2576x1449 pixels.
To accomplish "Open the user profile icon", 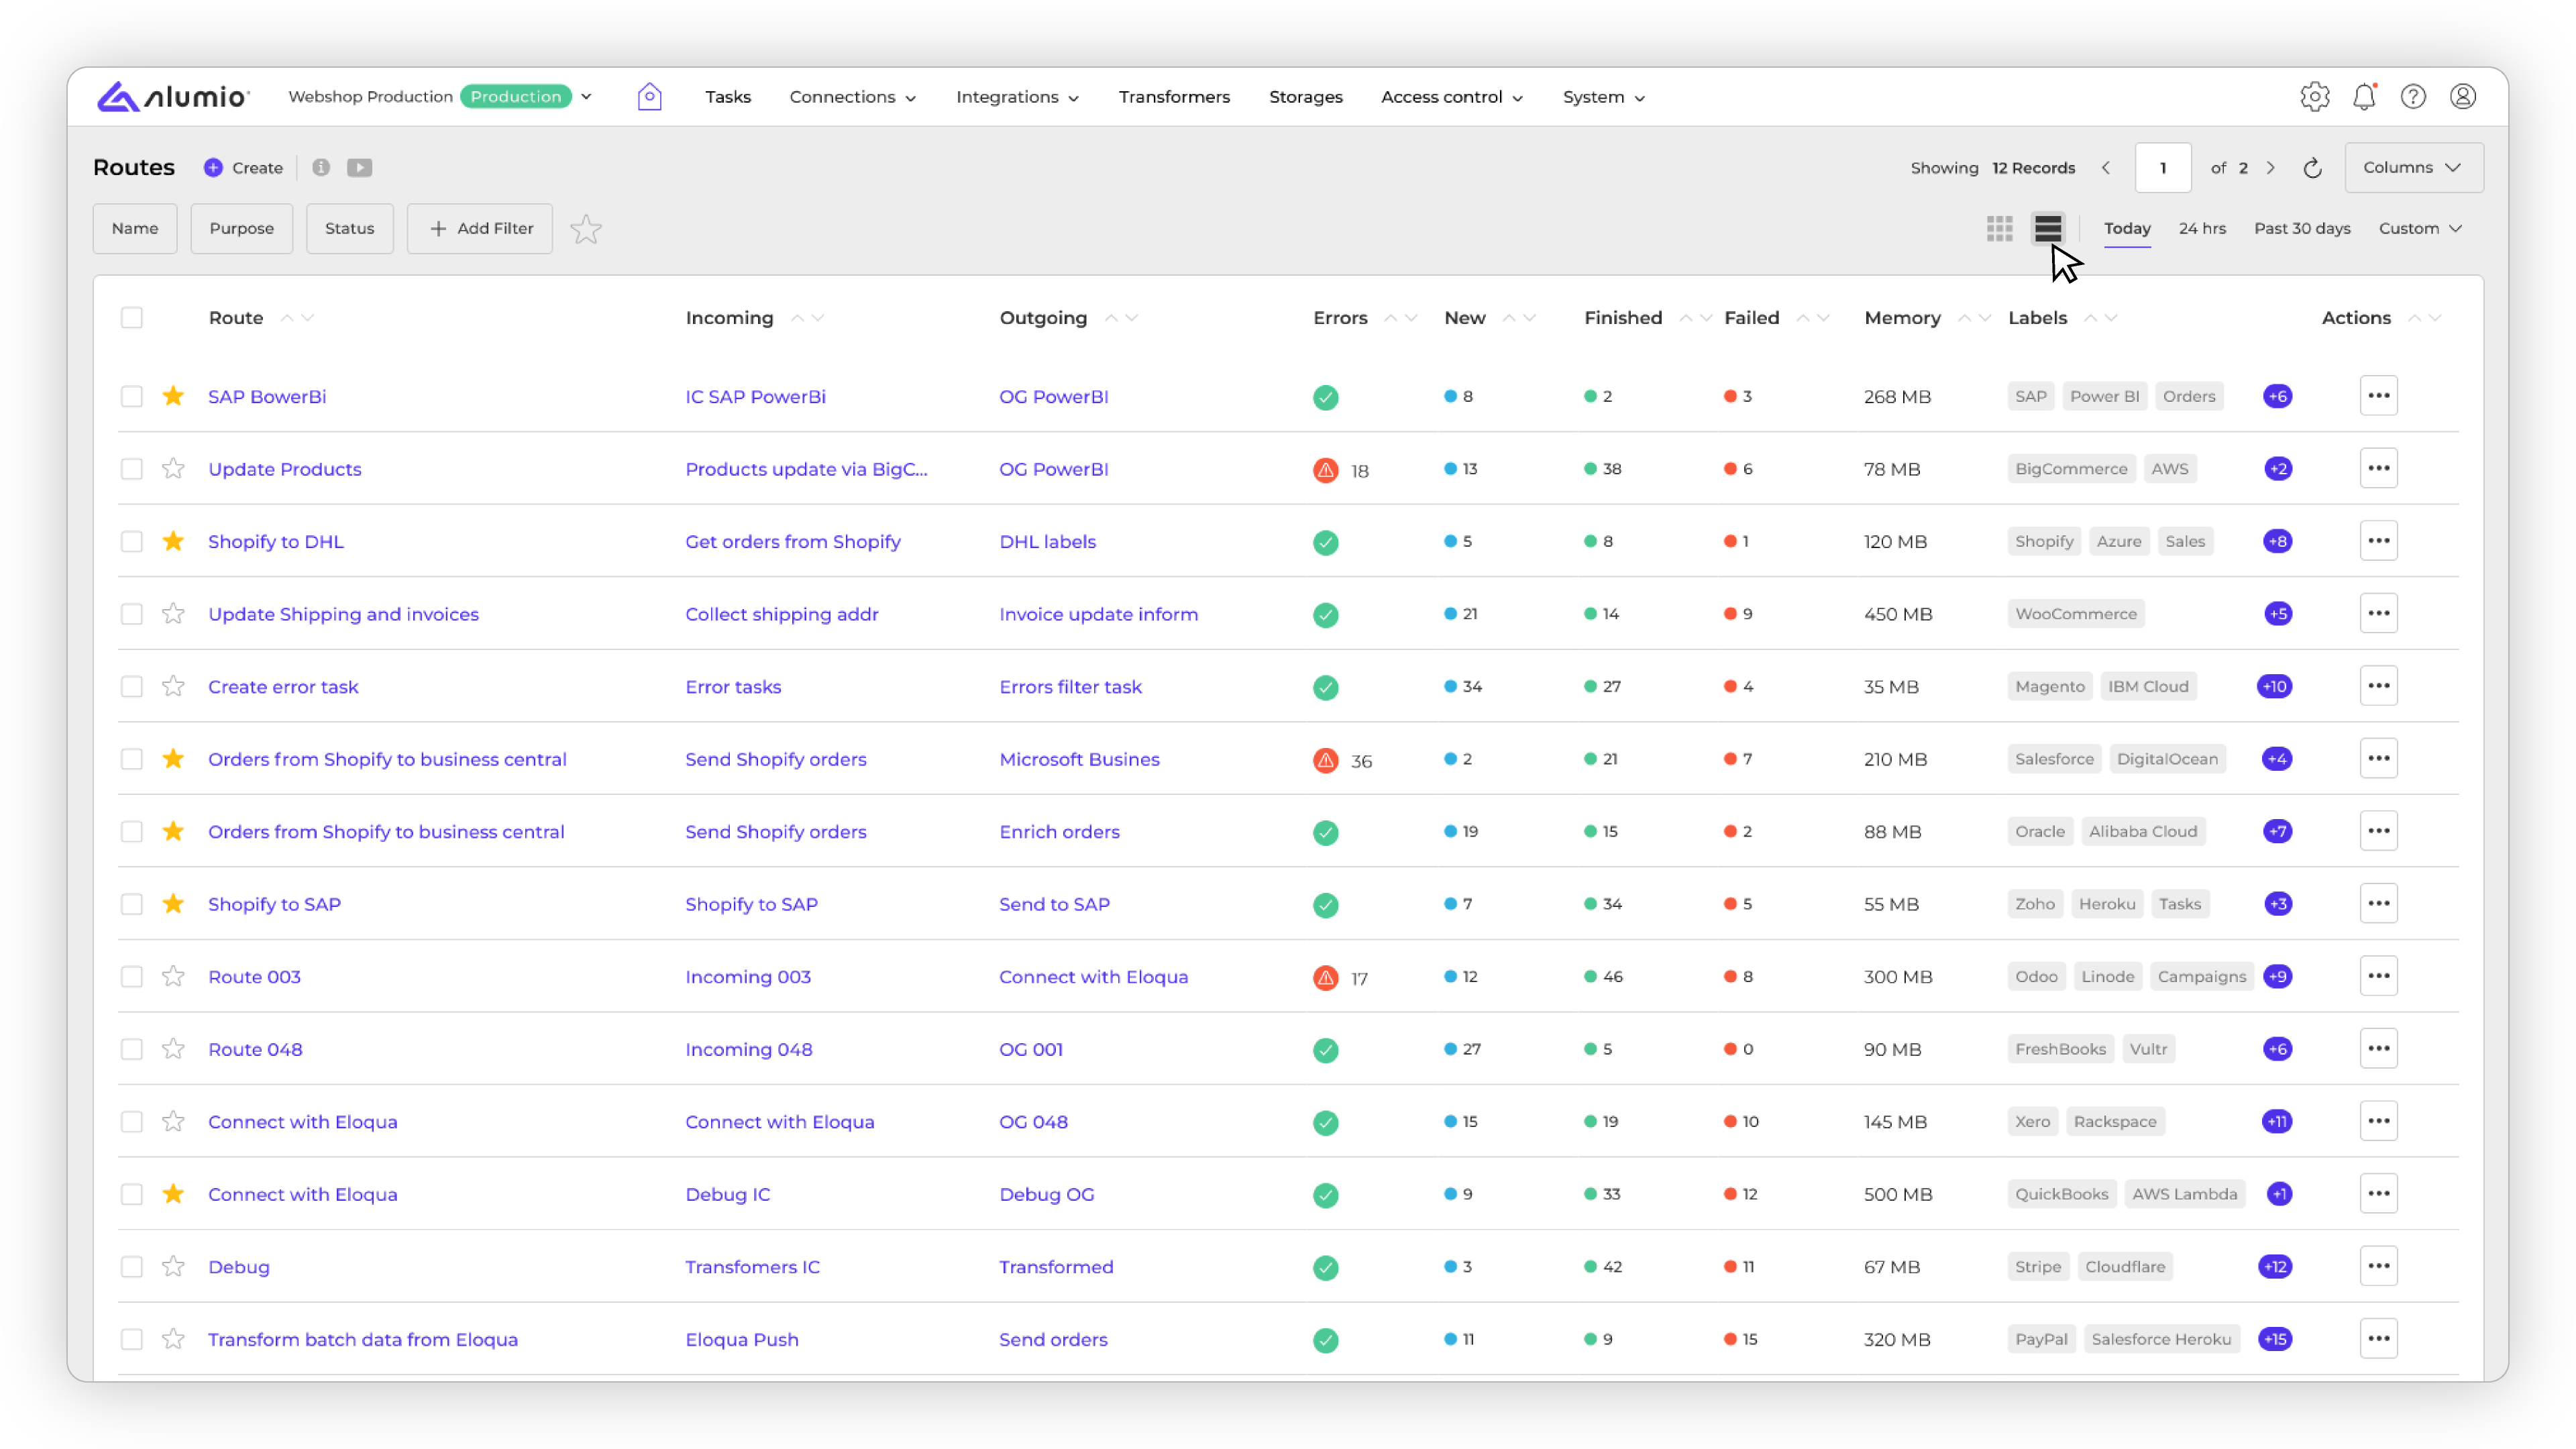I will click(2462, 97).
